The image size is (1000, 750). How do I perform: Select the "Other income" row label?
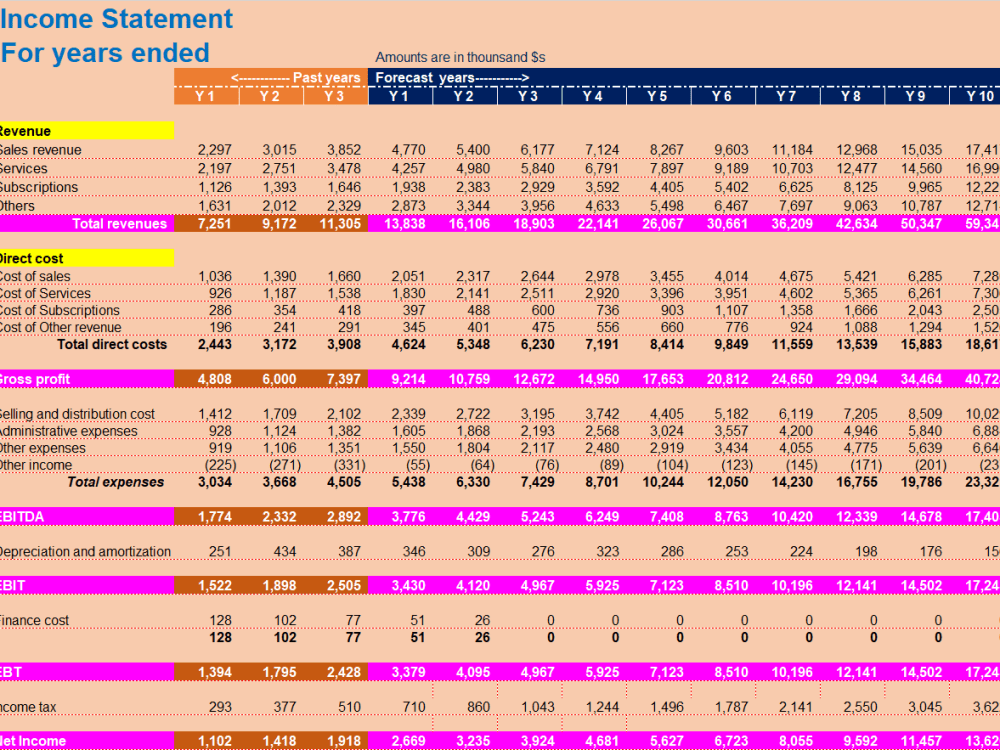35,466
